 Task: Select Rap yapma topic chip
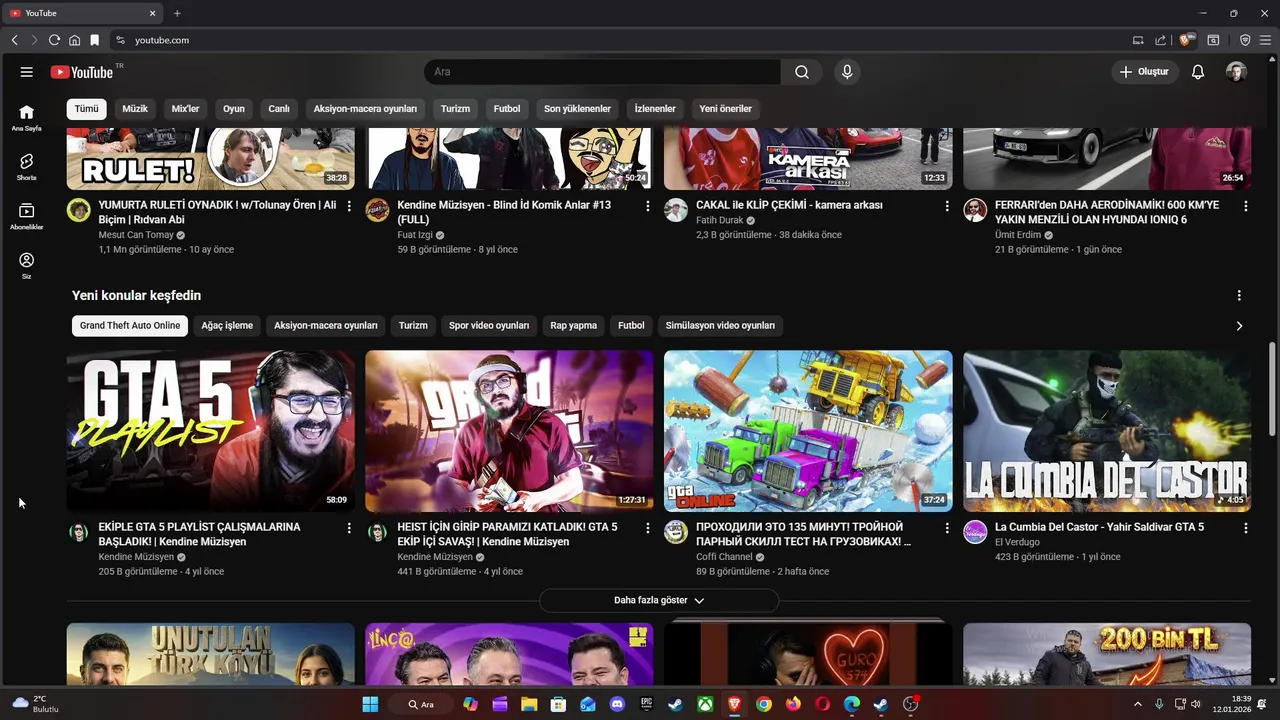pos(574,326)
